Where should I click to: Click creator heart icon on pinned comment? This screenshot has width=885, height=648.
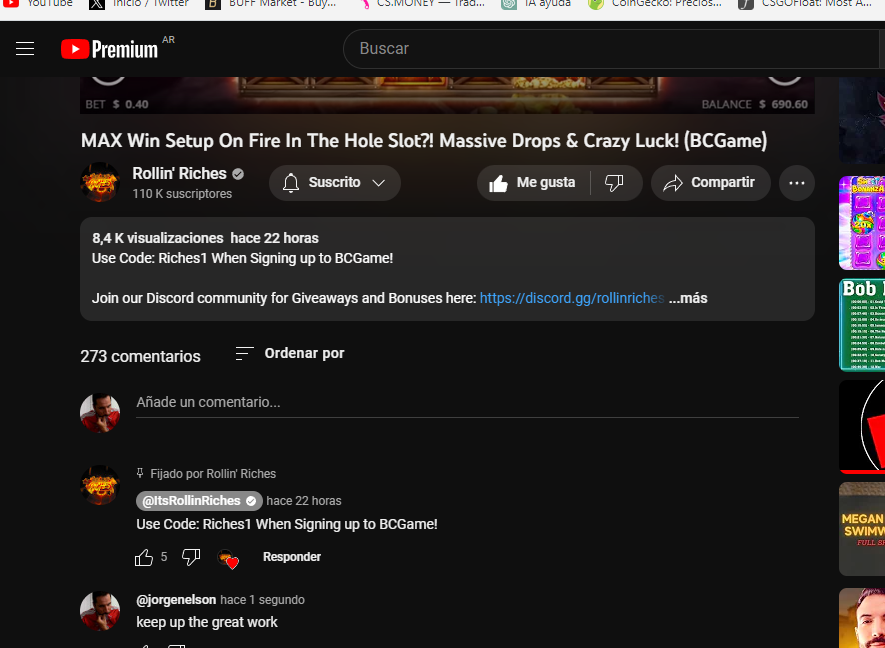[228, 559]
